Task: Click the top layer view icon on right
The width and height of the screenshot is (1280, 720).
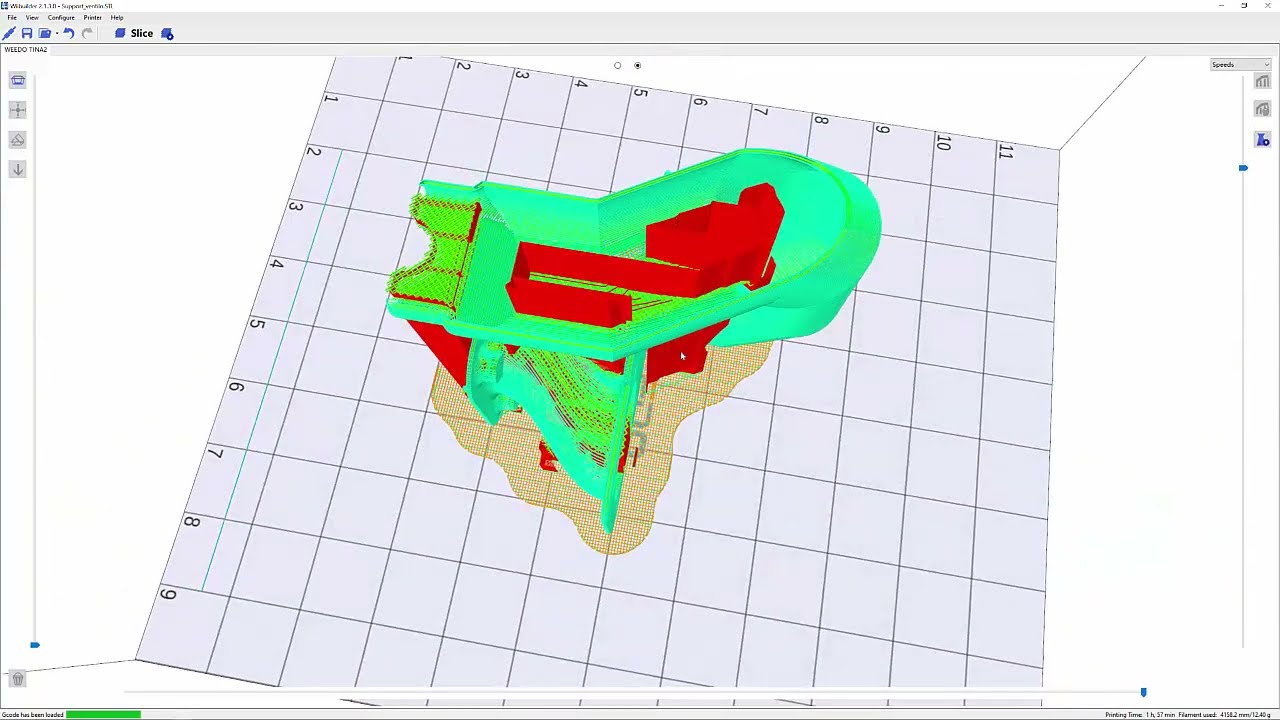Action: (1262, 82)
